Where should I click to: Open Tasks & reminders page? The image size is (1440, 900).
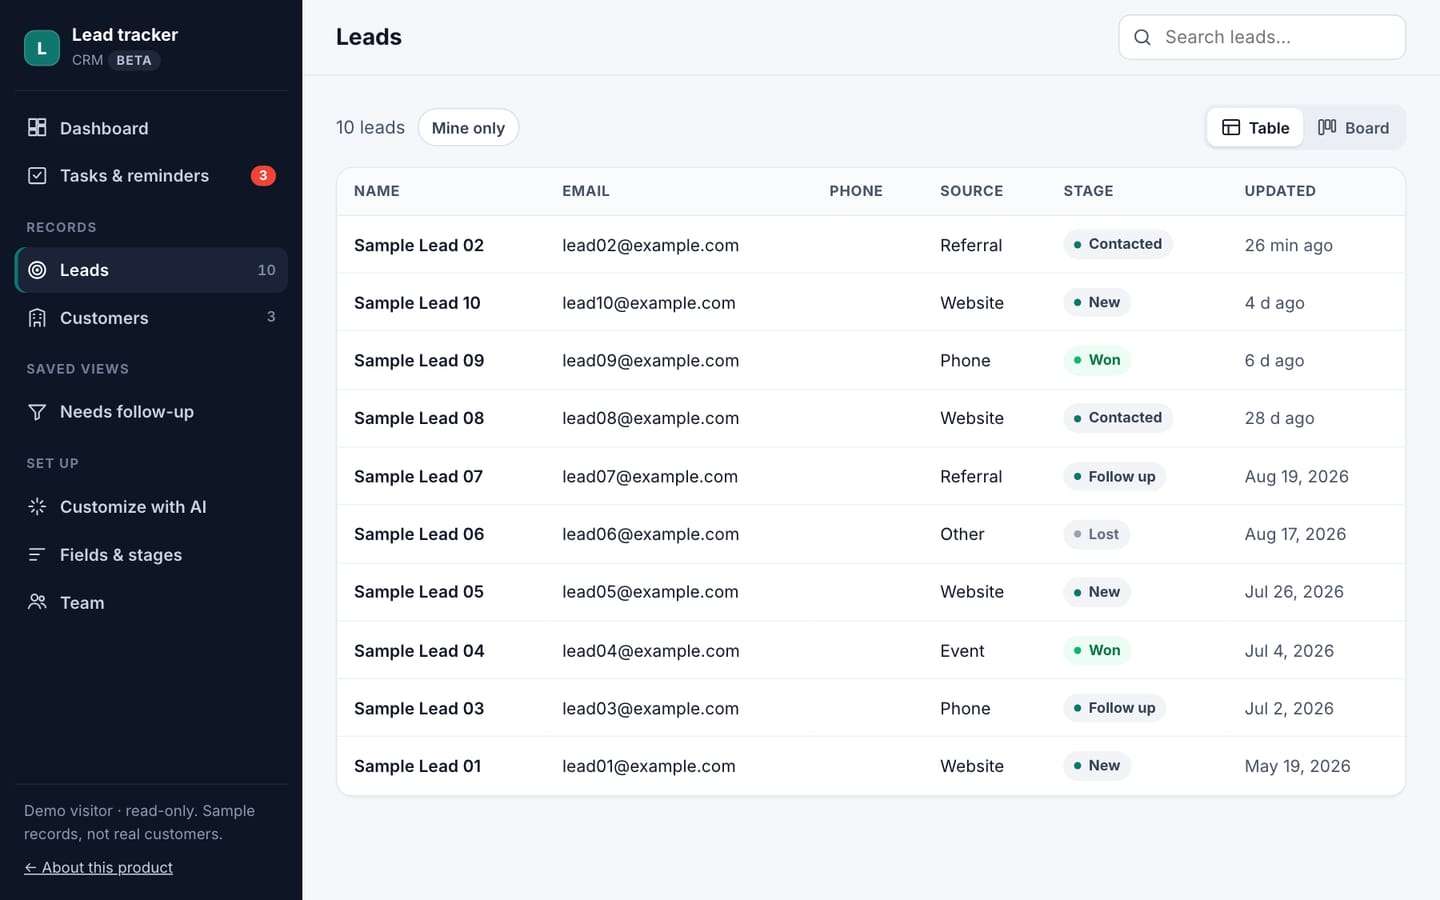point(152,175)
